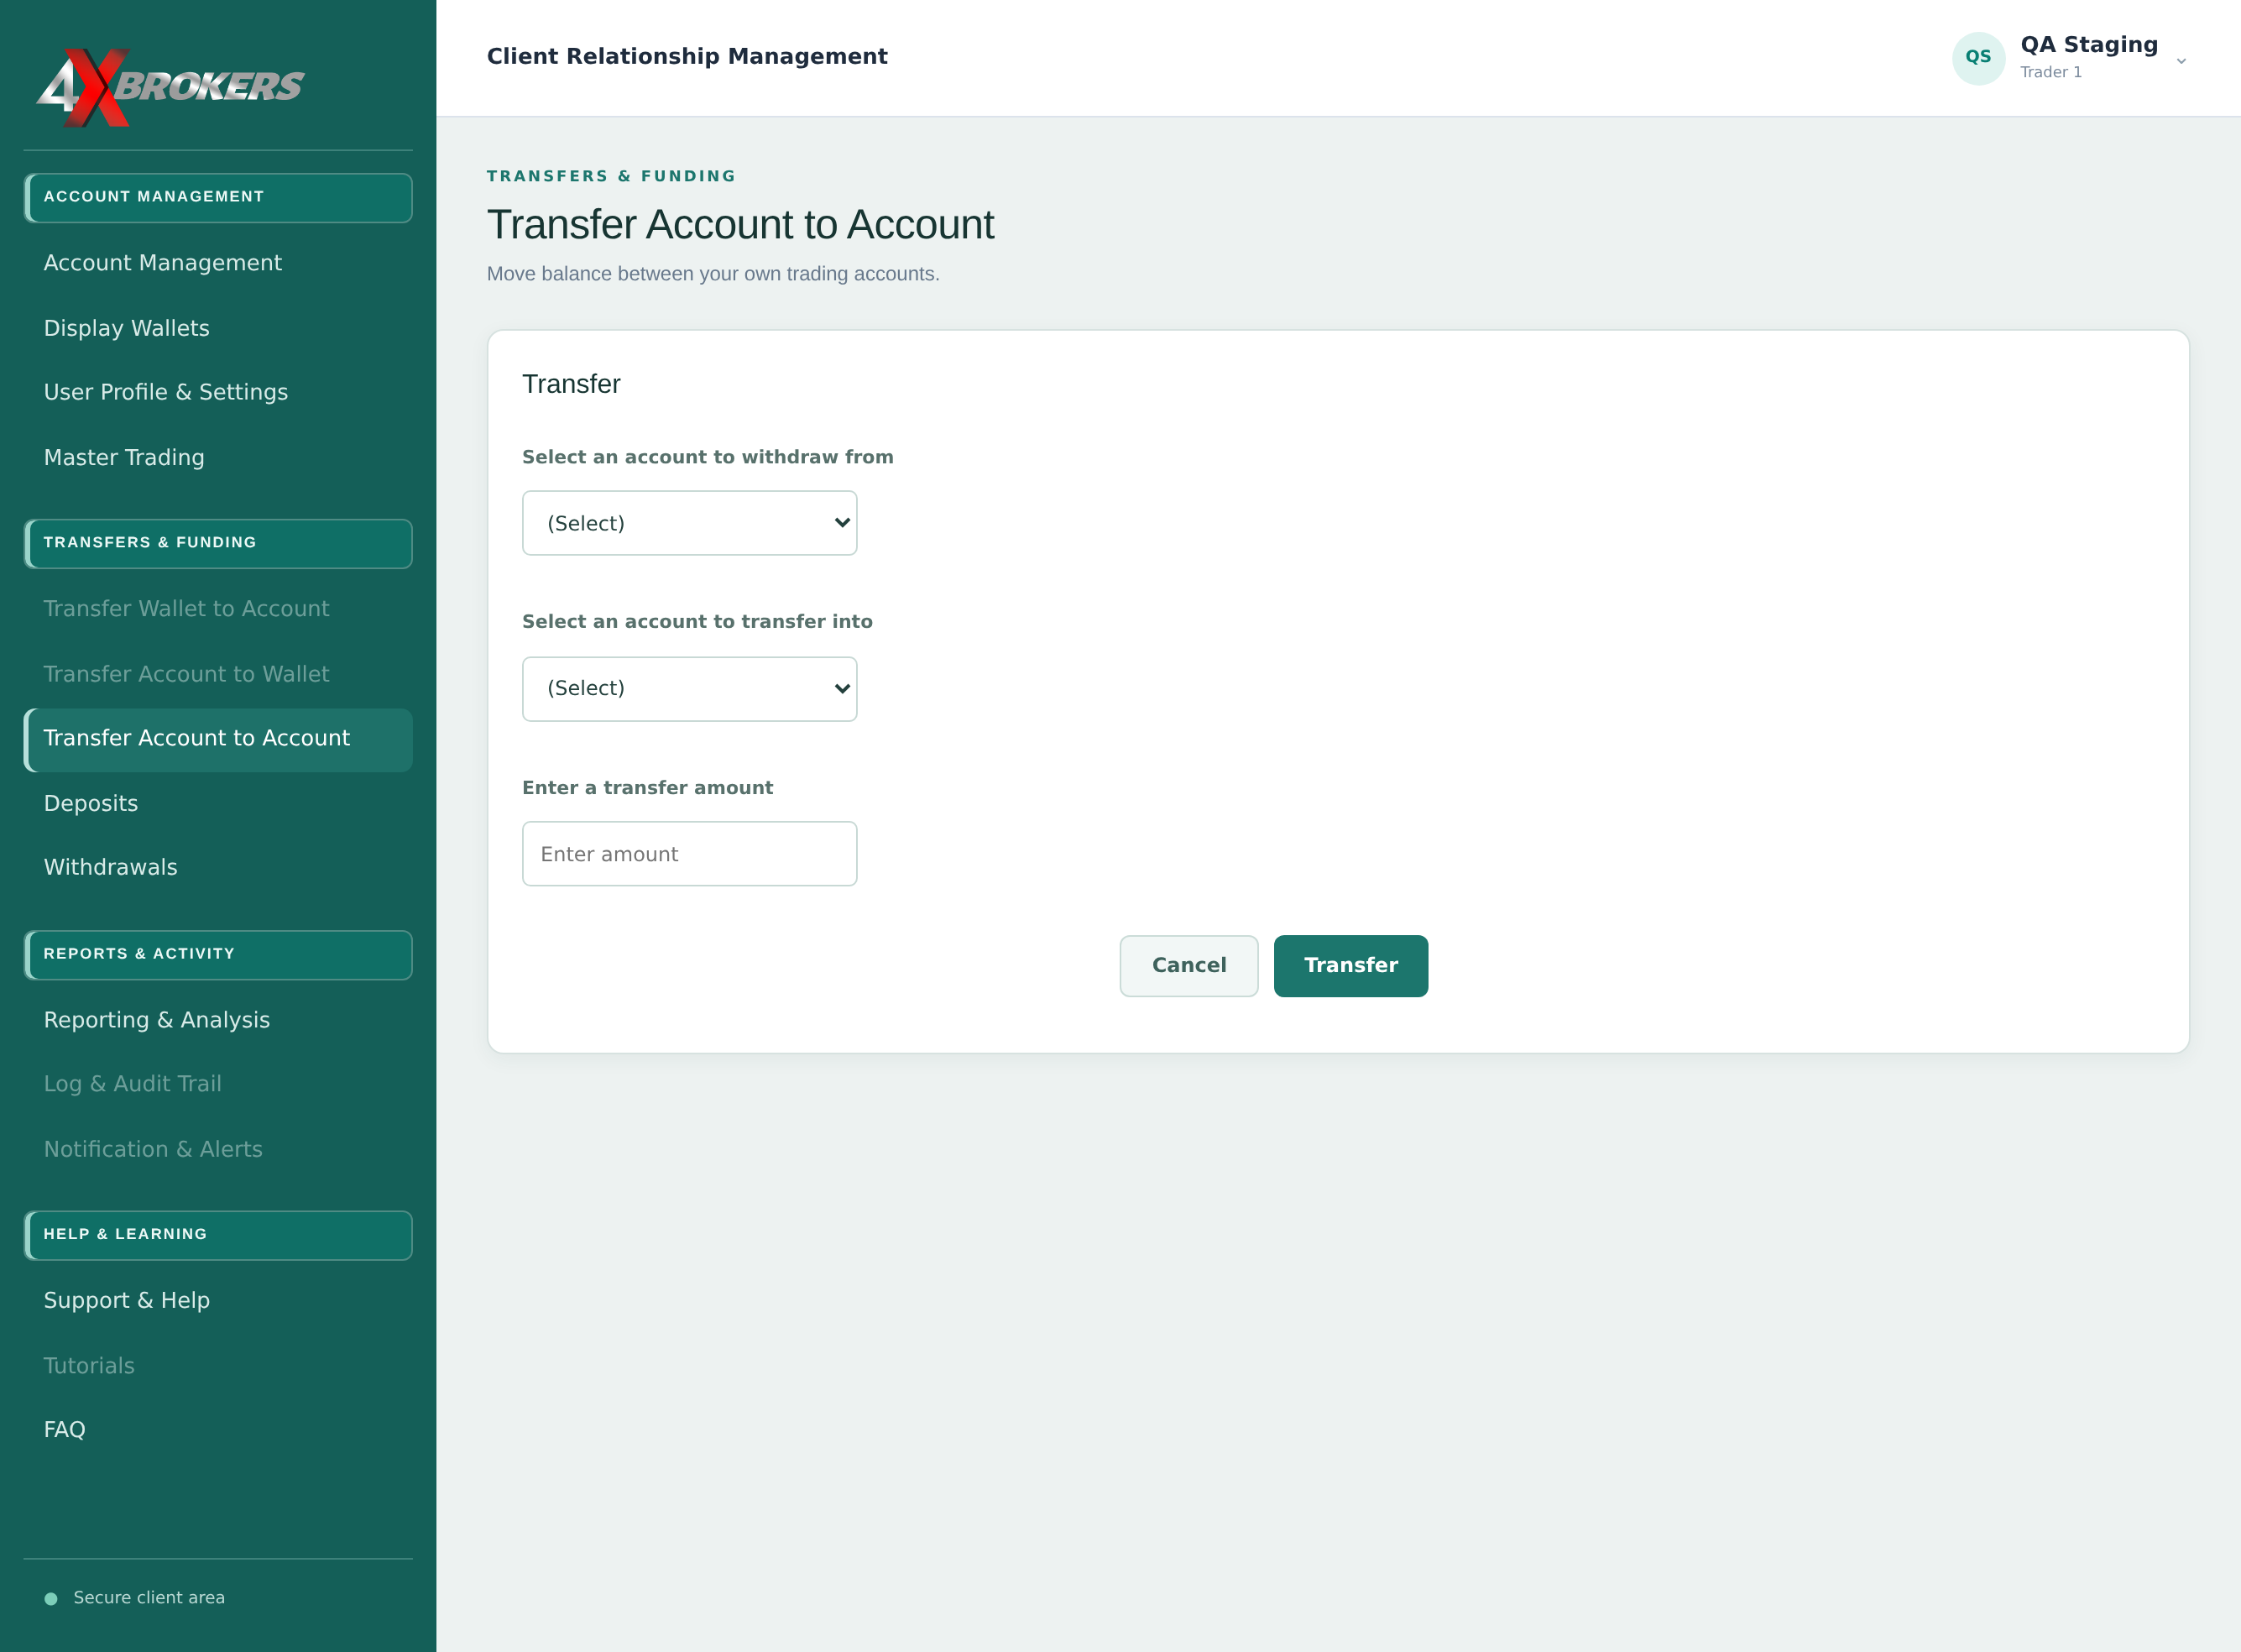
Task: Click the HELP & LEARNING section header
Action: coord(218,1236)
